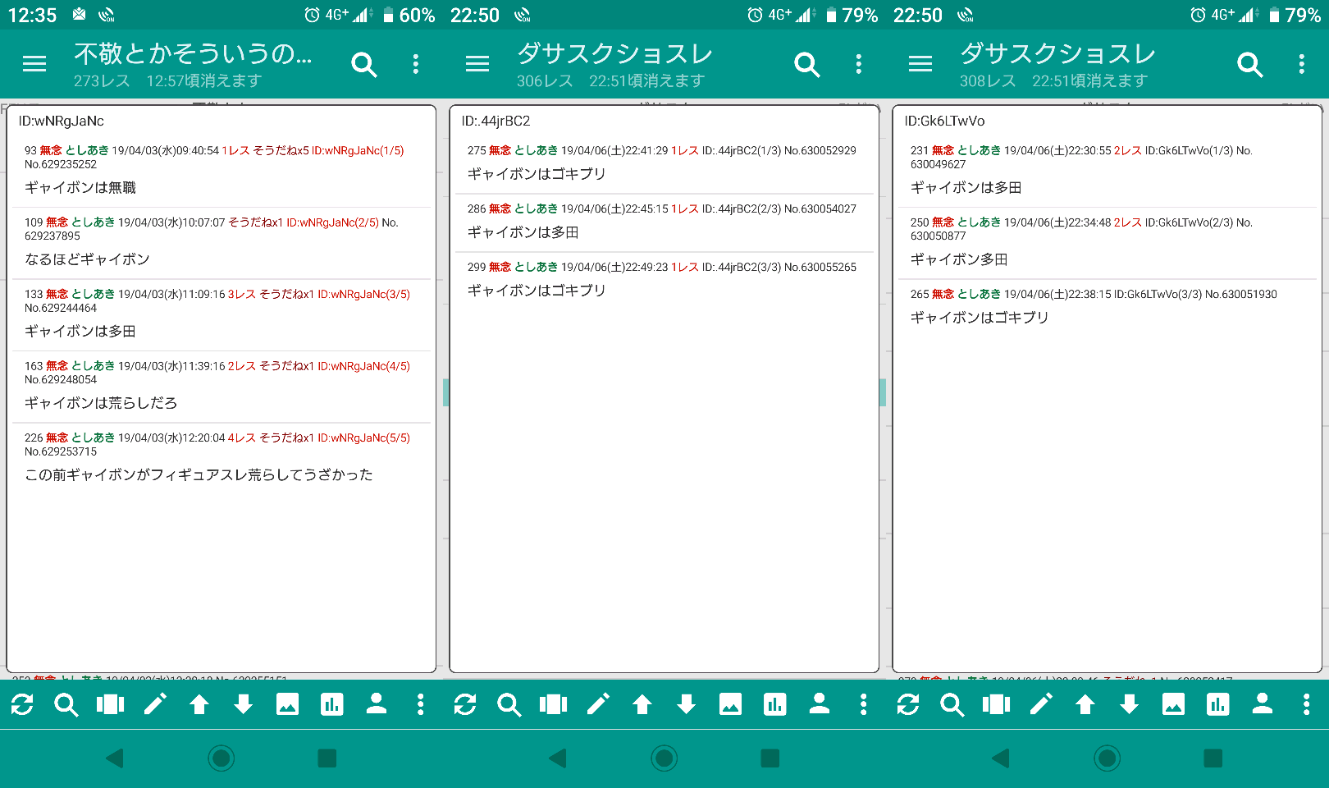Open 4レス replies link on post 226
The image size is (1329, 788).
tap(242, 438)
